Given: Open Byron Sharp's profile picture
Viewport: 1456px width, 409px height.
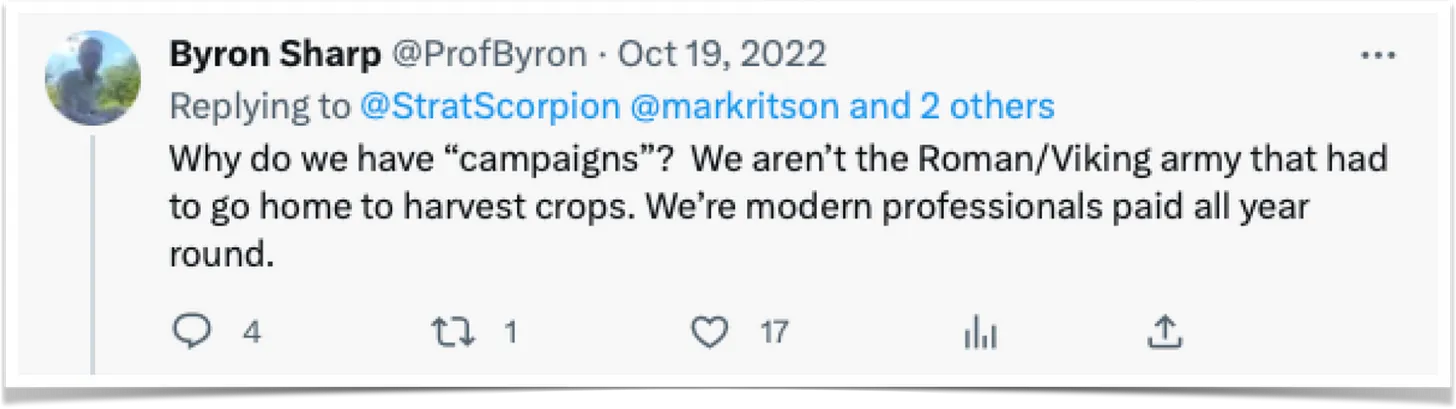Looking at the screenshot, I should [93, 78].
